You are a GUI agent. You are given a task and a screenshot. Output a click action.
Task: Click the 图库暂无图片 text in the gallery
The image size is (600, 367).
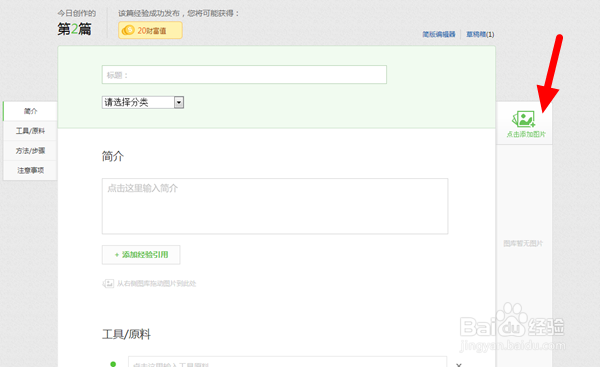(x=523, y=243)
